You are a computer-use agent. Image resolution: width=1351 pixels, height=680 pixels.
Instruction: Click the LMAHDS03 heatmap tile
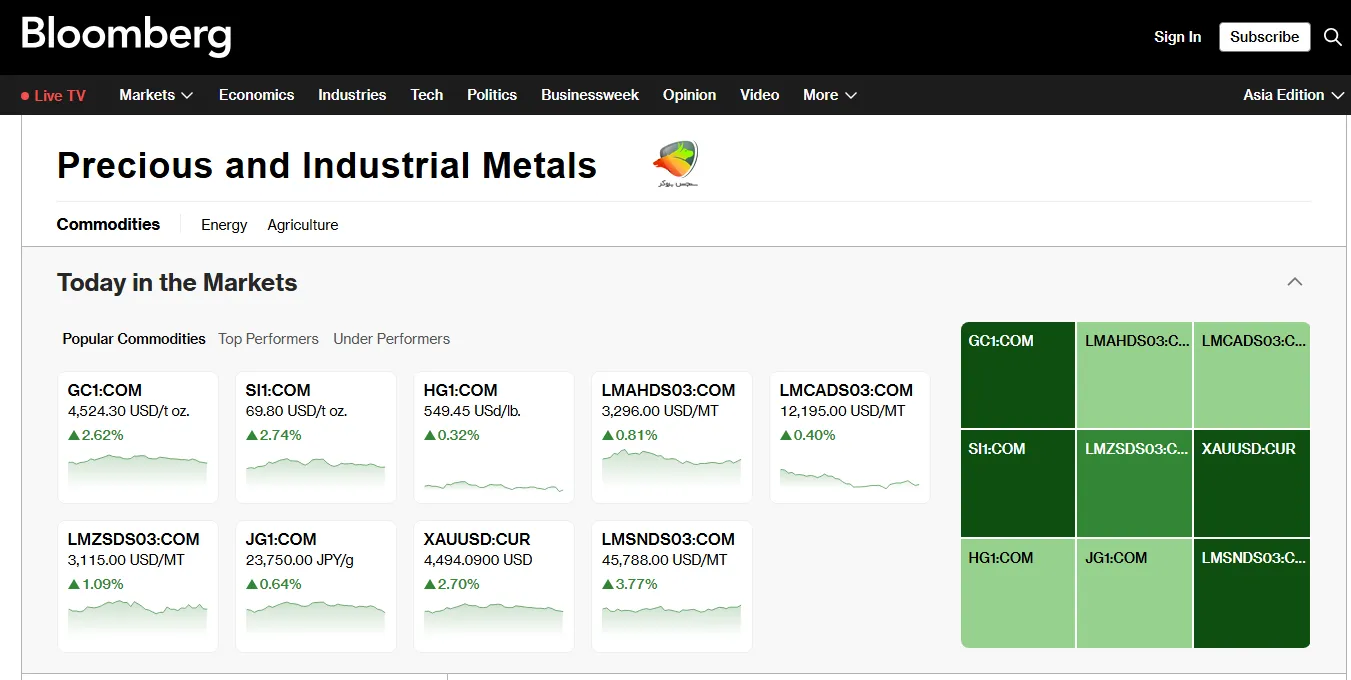(1135, 375)
